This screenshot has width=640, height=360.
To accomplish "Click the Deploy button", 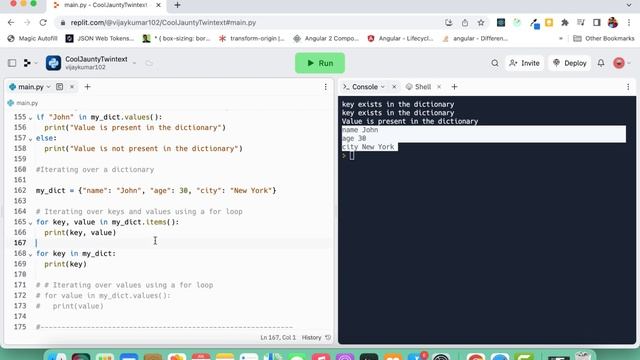I will click(570, 63).
